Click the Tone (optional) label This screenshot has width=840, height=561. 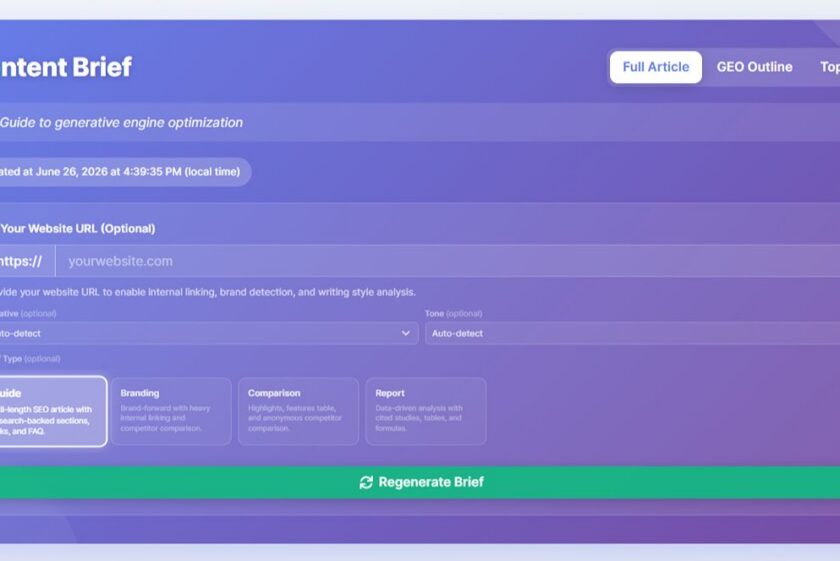(453, 313)
